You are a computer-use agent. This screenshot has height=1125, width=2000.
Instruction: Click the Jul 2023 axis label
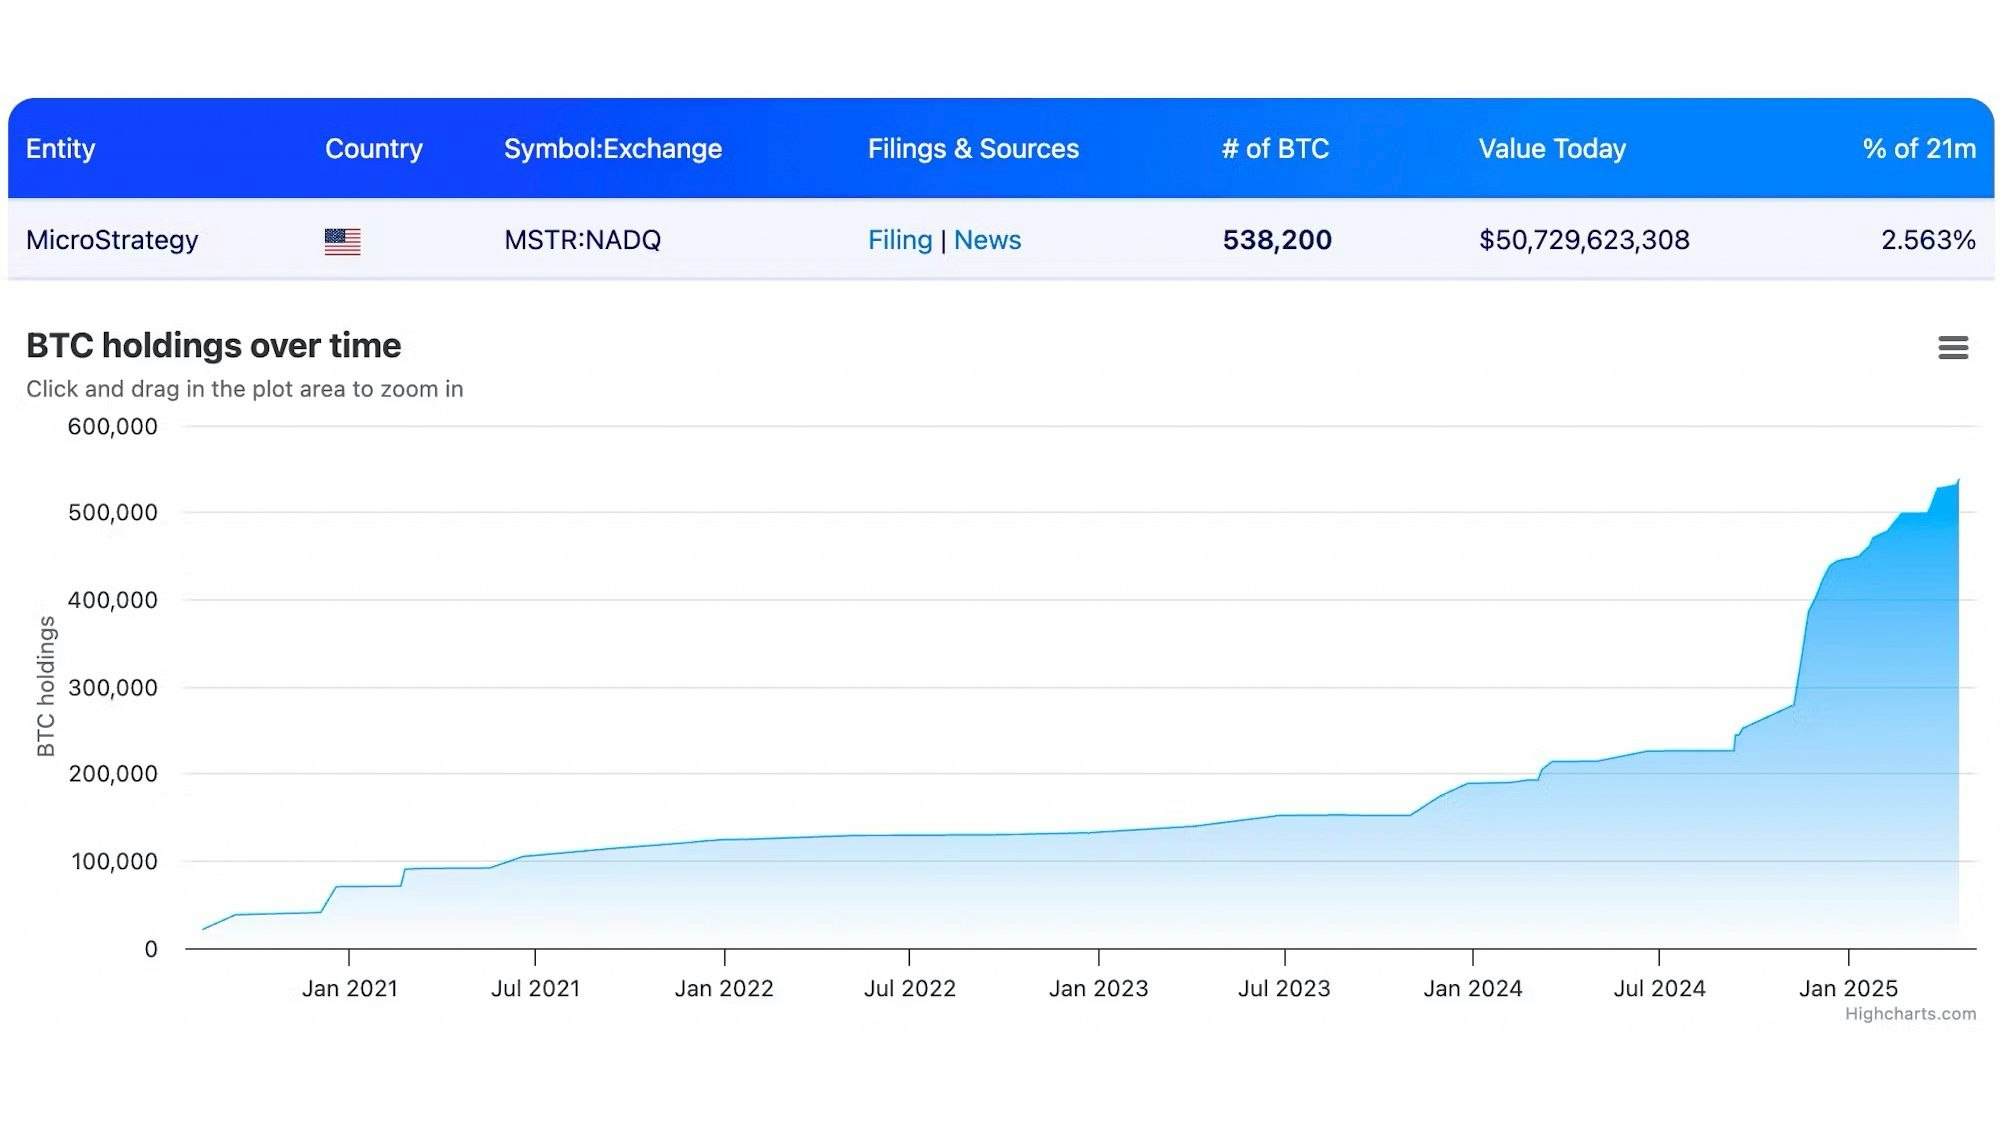(1285, 989)
